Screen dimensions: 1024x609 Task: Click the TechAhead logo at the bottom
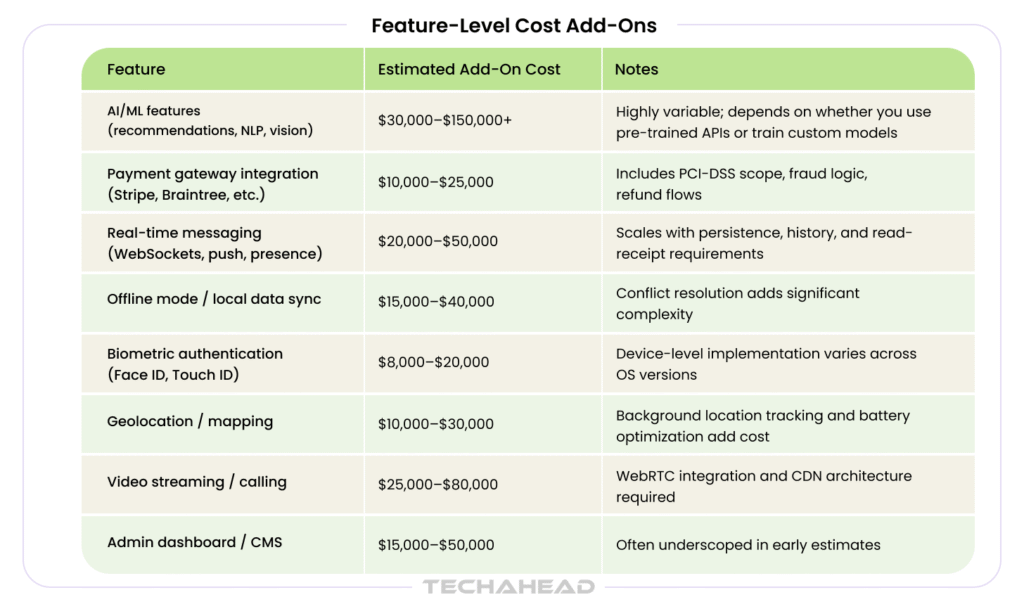point(508,587)
